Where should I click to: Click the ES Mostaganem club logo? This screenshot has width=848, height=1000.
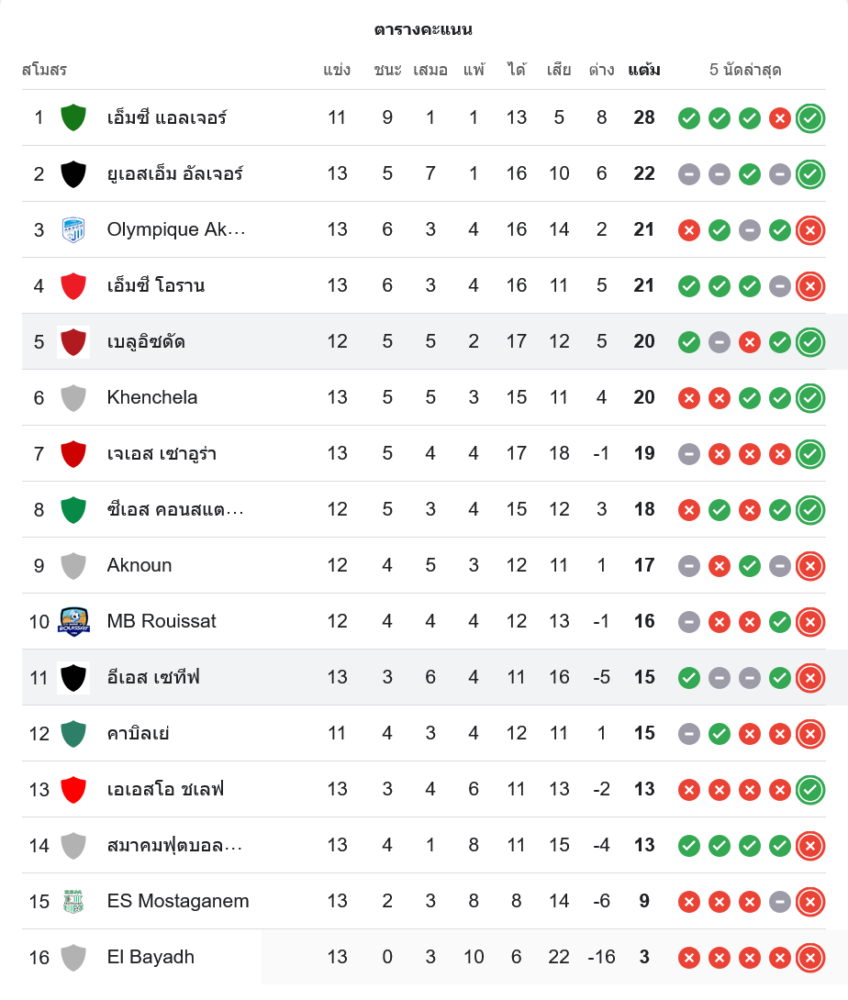point(73,902)
